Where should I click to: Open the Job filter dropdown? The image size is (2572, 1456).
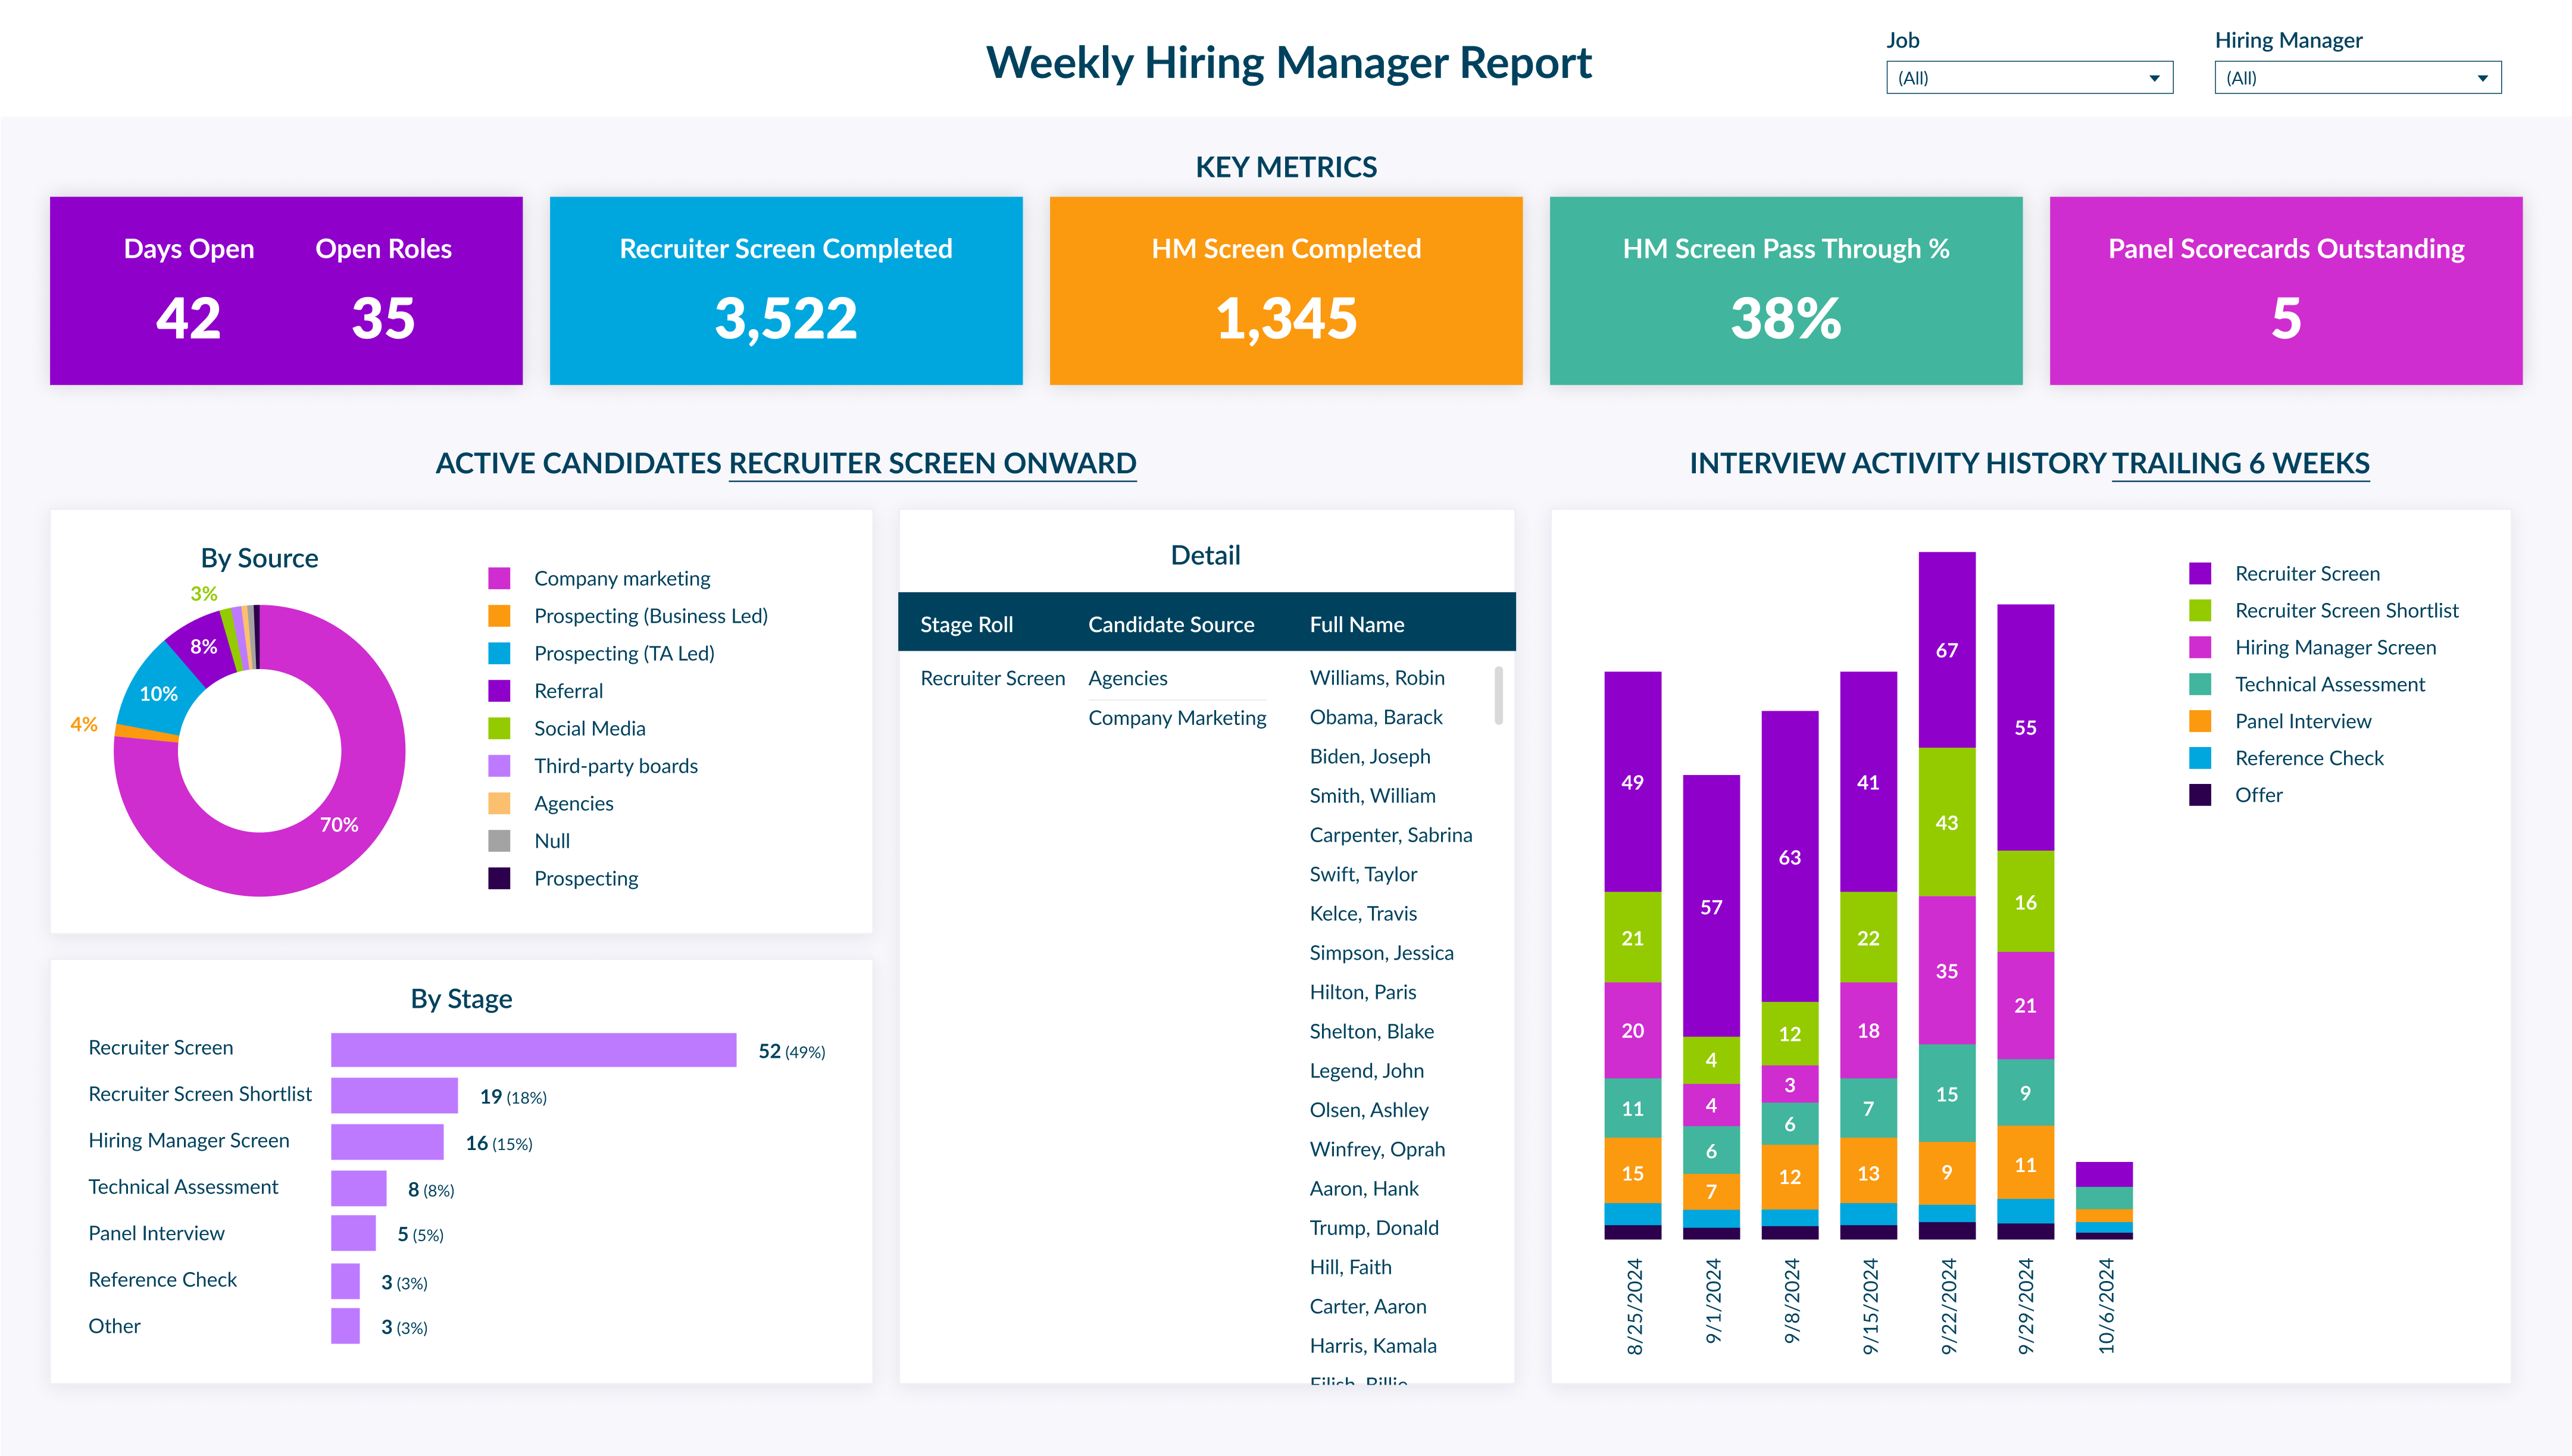point(2029,78)
